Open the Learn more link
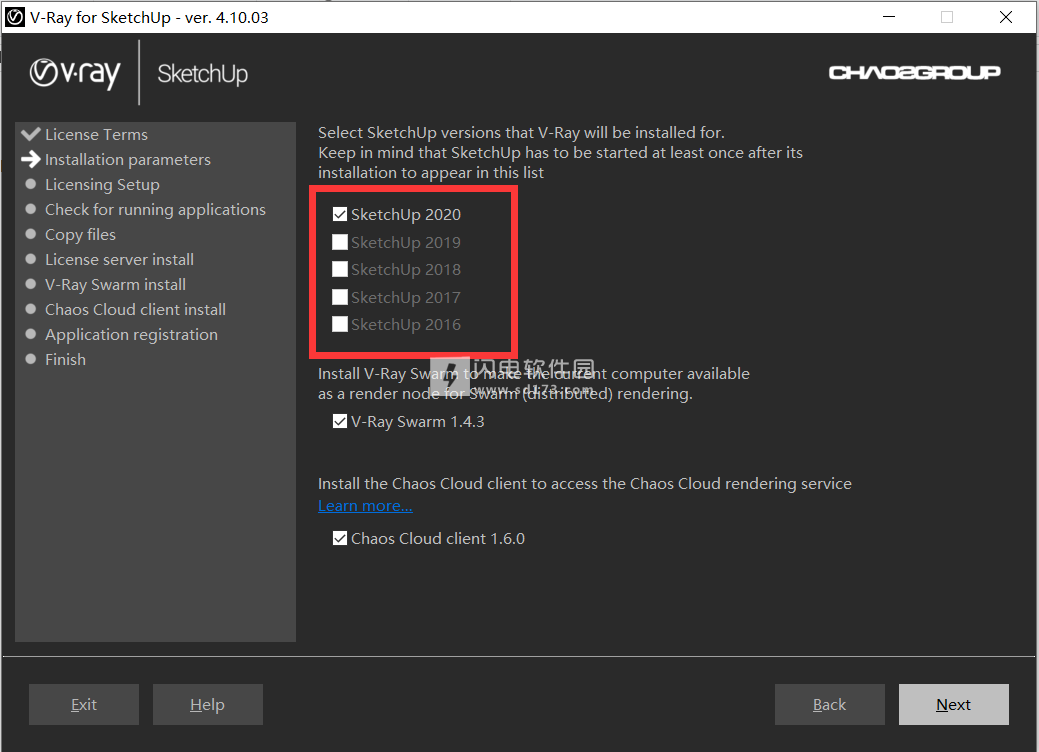 point(365,506)
